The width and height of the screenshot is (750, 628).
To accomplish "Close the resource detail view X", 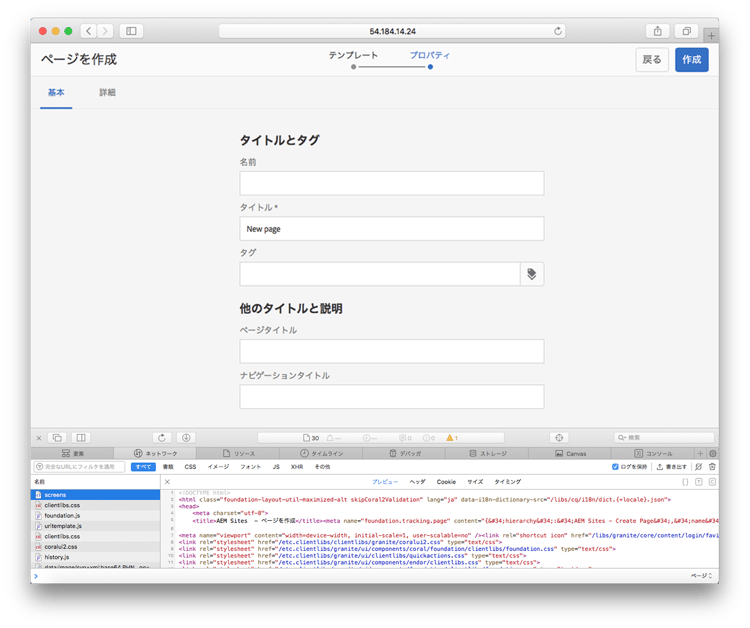I will [167, 482].
